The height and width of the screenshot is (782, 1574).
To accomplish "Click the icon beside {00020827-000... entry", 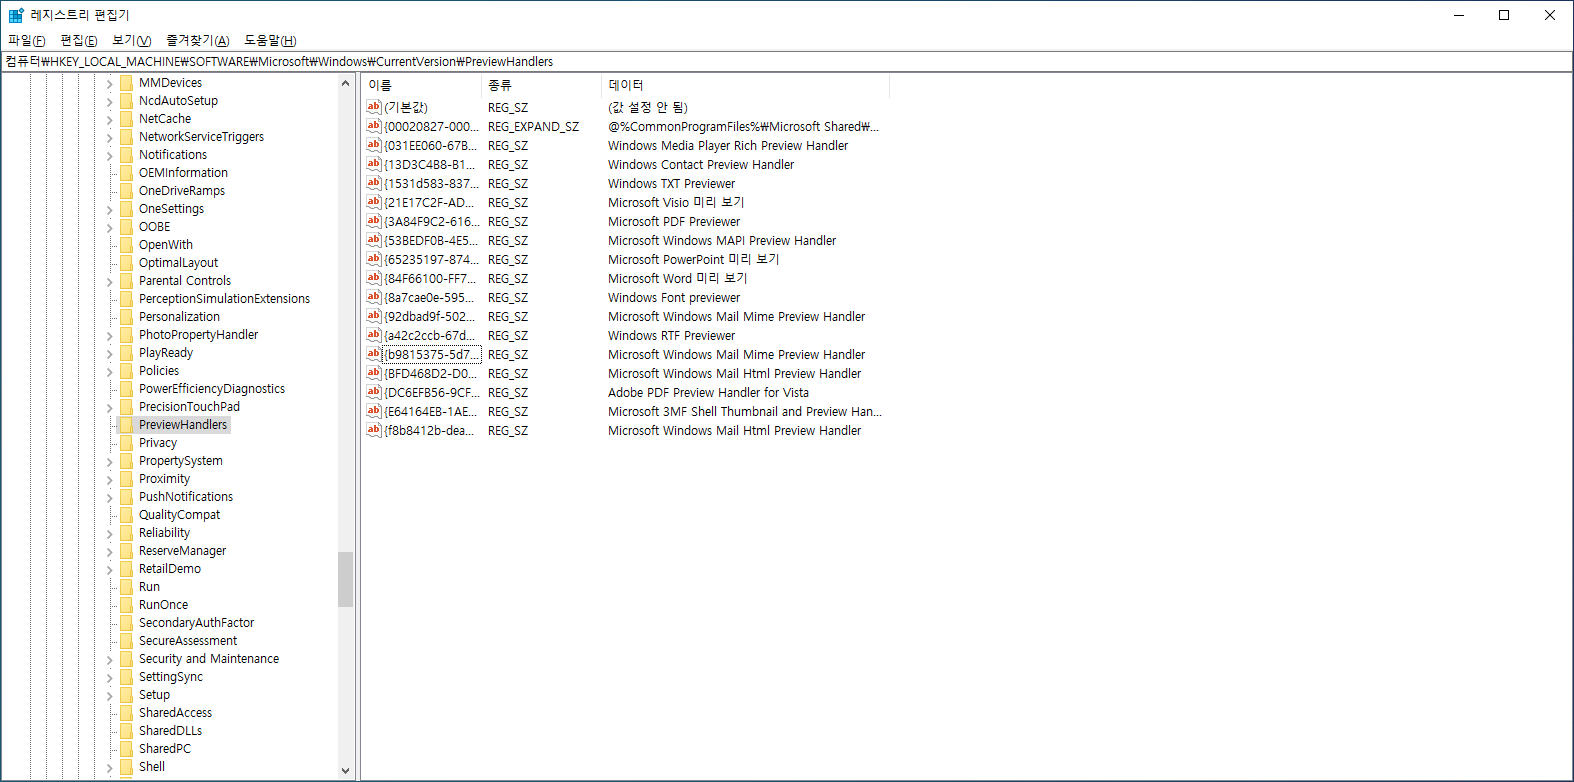I will pos(374,126).
